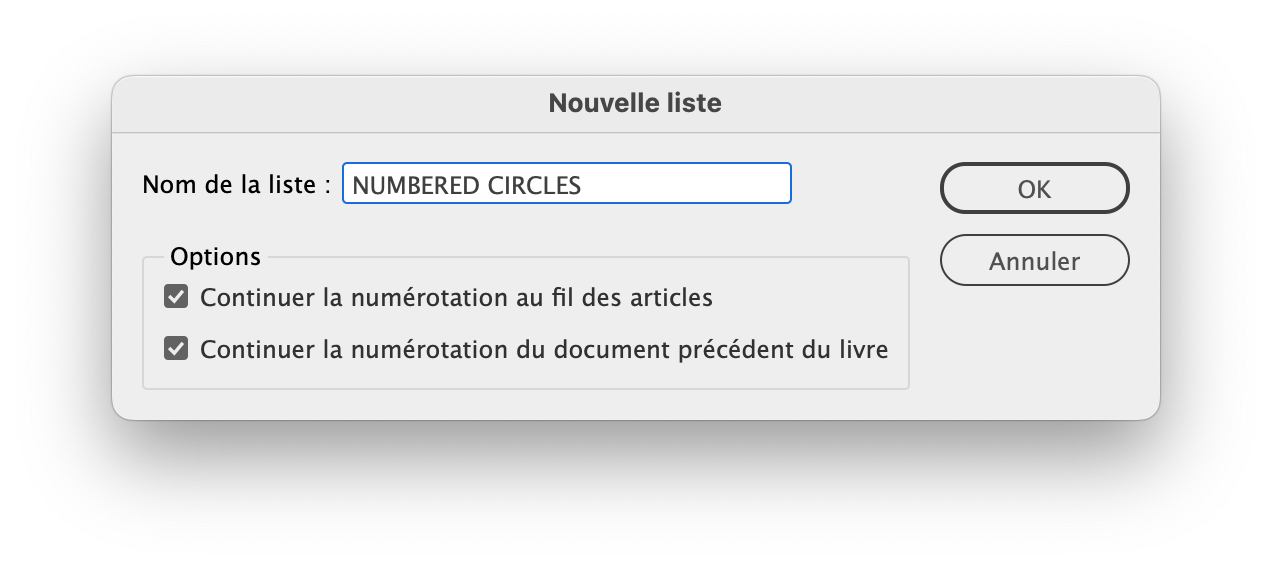Click the 'Options' group heading

pyautogui.click(x=215, y=257)
